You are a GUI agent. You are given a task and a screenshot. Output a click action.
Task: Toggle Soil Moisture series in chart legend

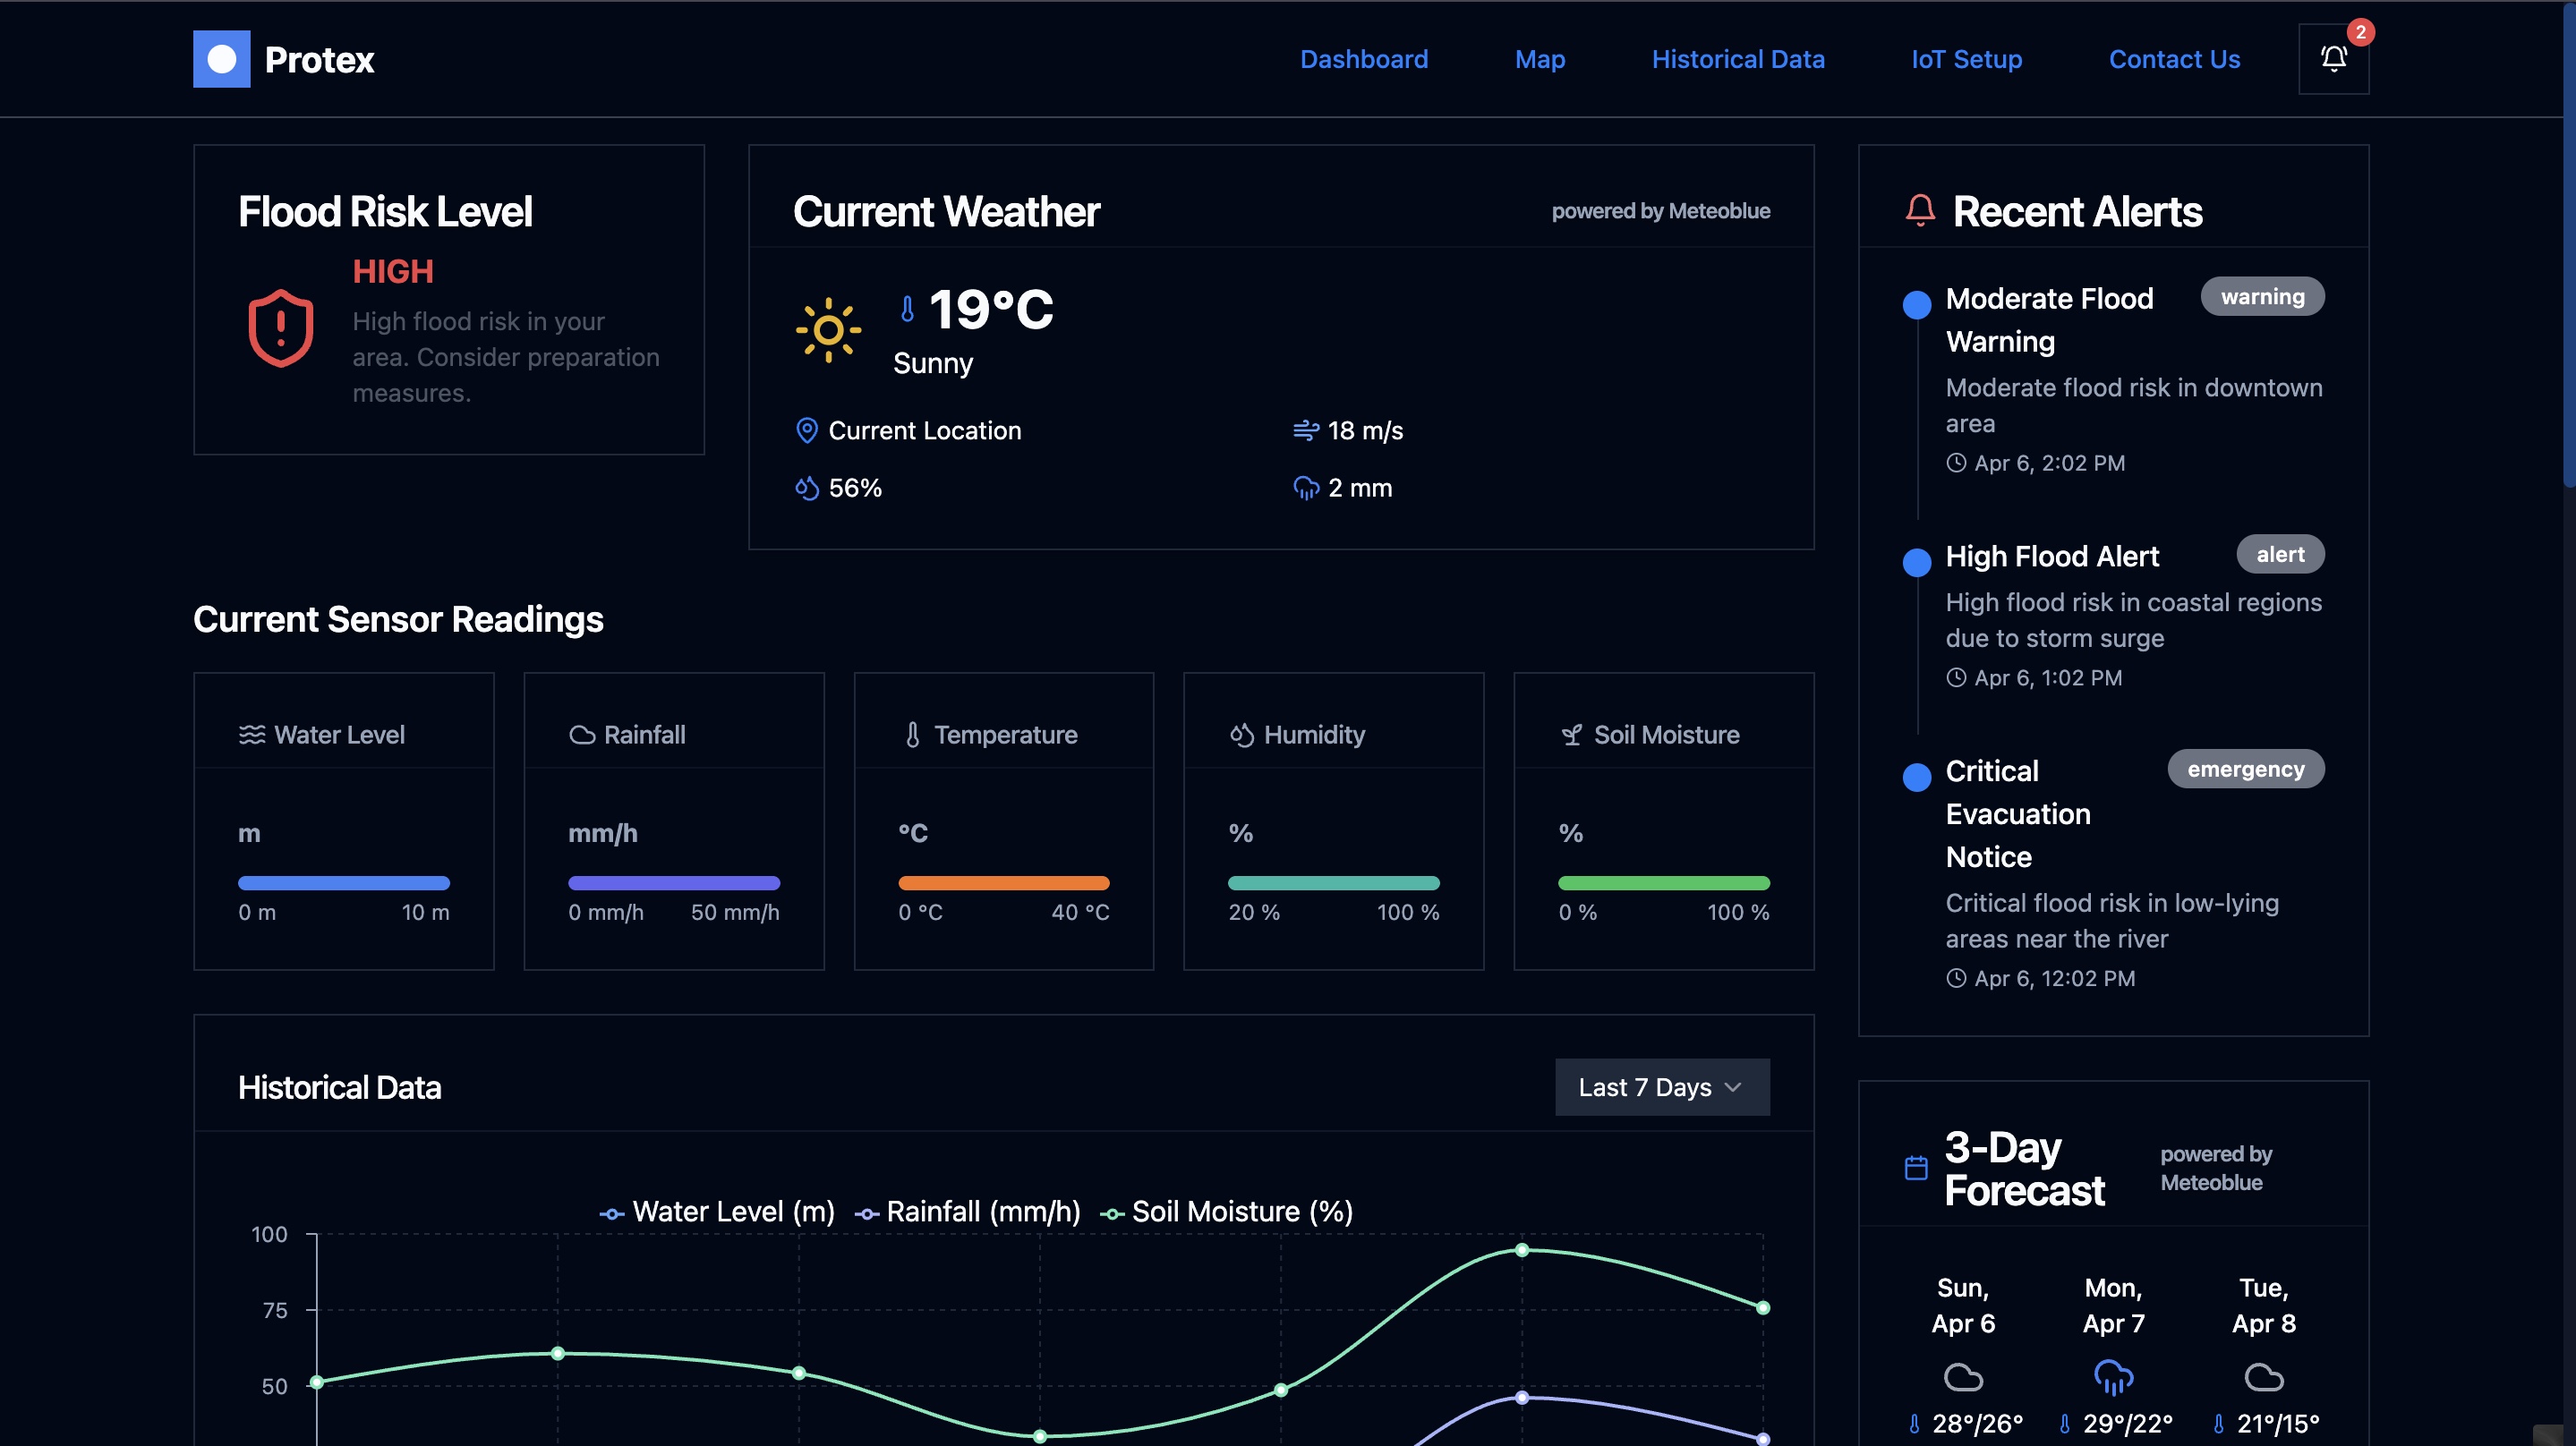point(1226,1212)
